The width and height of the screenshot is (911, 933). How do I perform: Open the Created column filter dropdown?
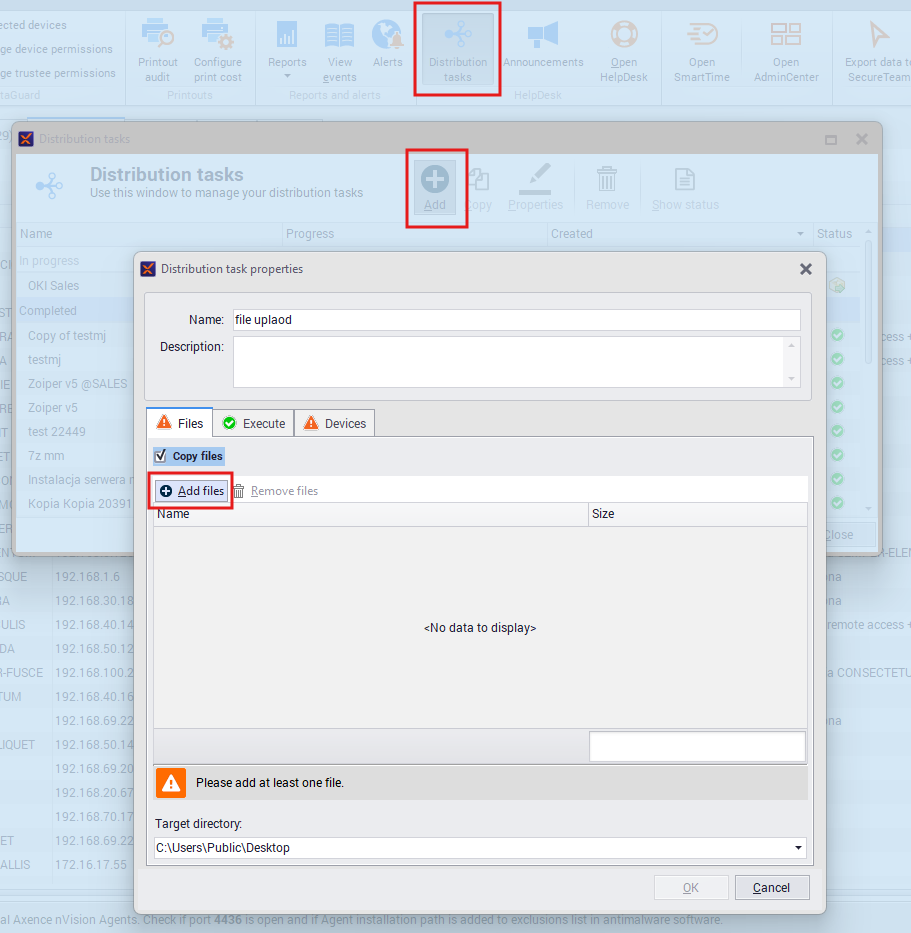[x=800, y=234]
